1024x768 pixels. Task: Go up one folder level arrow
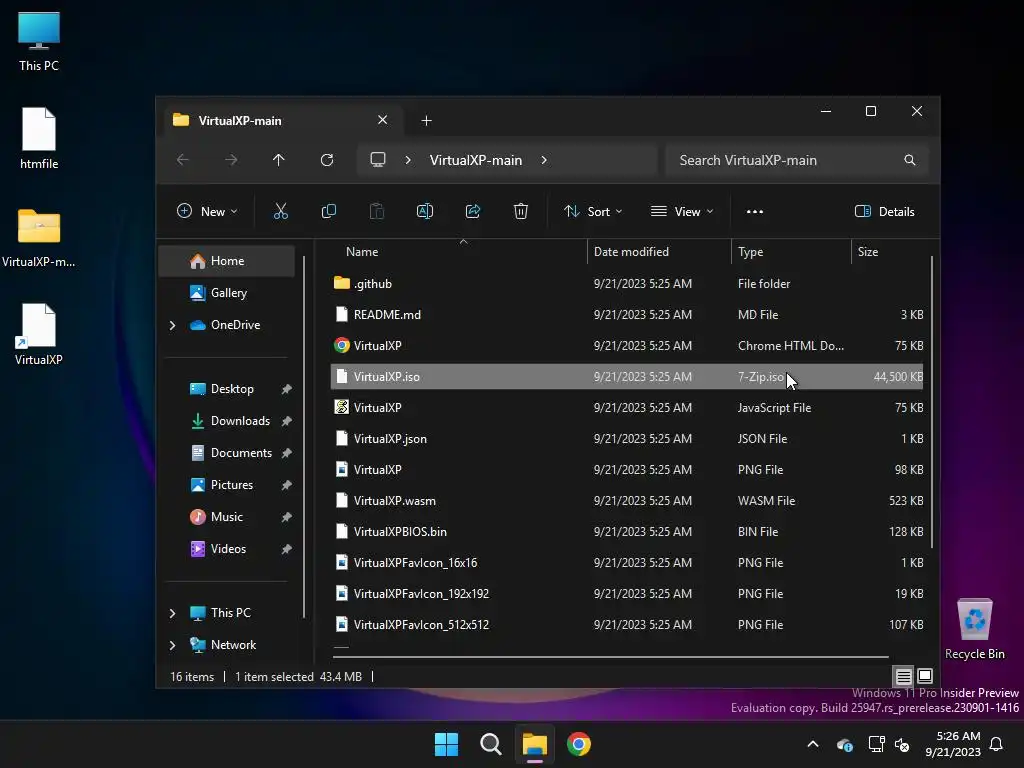279,160
